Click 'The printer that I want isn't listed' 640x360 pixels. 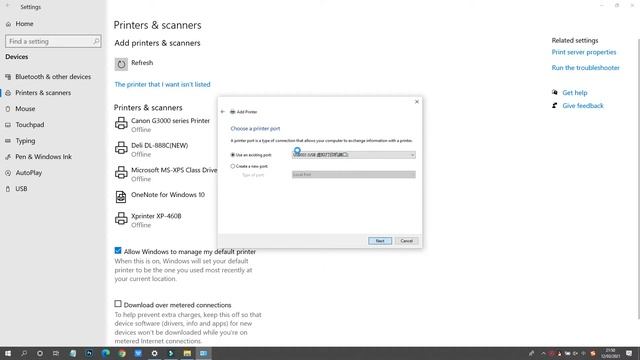point(162,84)
